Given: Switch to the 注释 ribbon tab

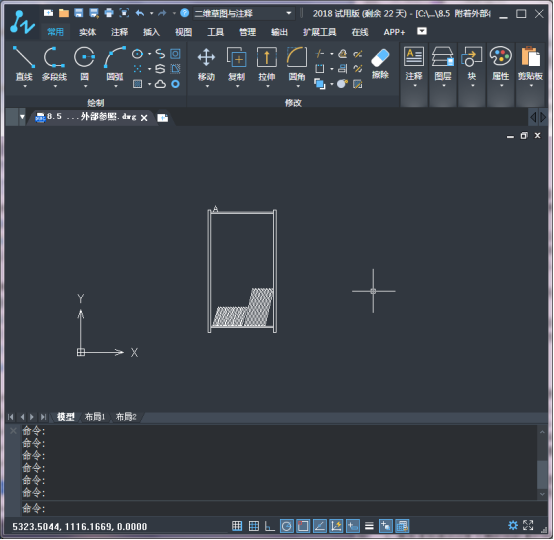Looking at the screenshot, I should pos(119,32).
